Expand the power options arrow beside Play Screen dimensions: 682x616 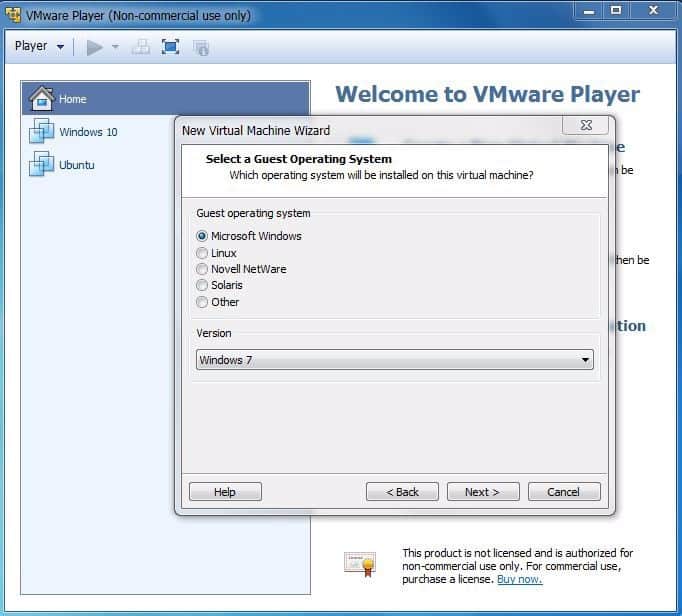115,47
